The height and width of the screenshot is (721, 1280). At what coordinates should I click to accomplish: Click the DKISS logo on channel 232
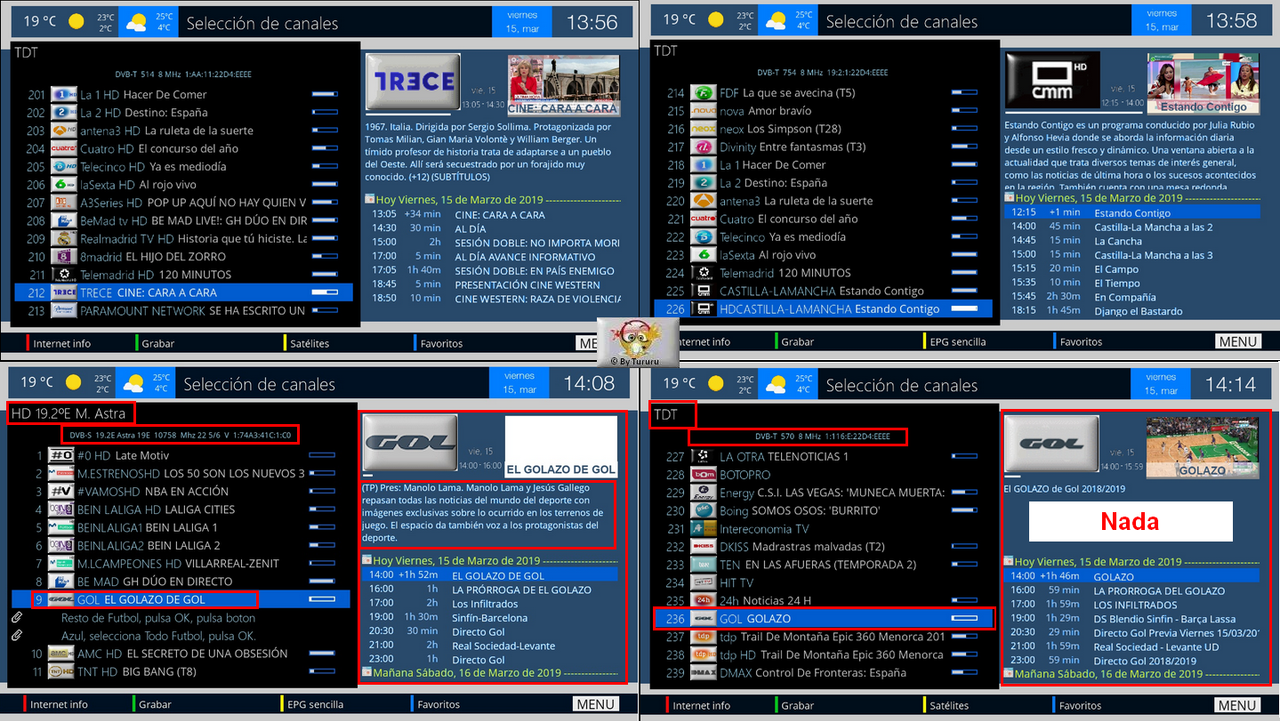(x=704, y=547)
